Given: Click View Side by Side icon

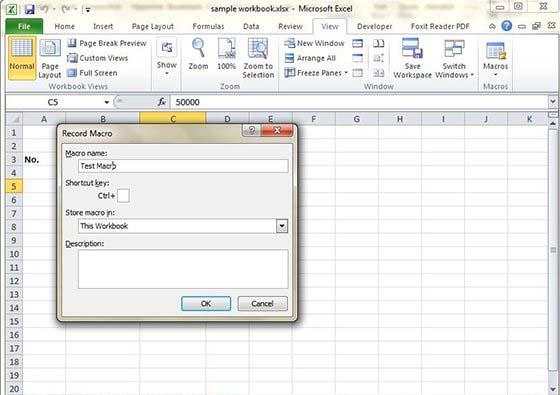Looking at the screenshot, I should click(379, 43).
